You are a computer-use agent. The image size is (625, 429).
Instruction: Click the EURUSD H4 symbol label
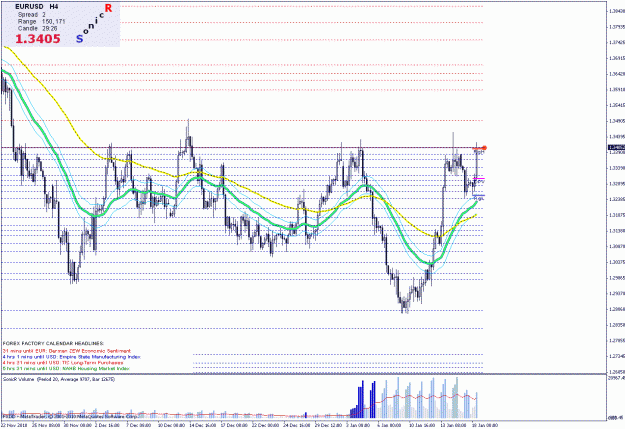pyautogui.click(x=37, y=7)
